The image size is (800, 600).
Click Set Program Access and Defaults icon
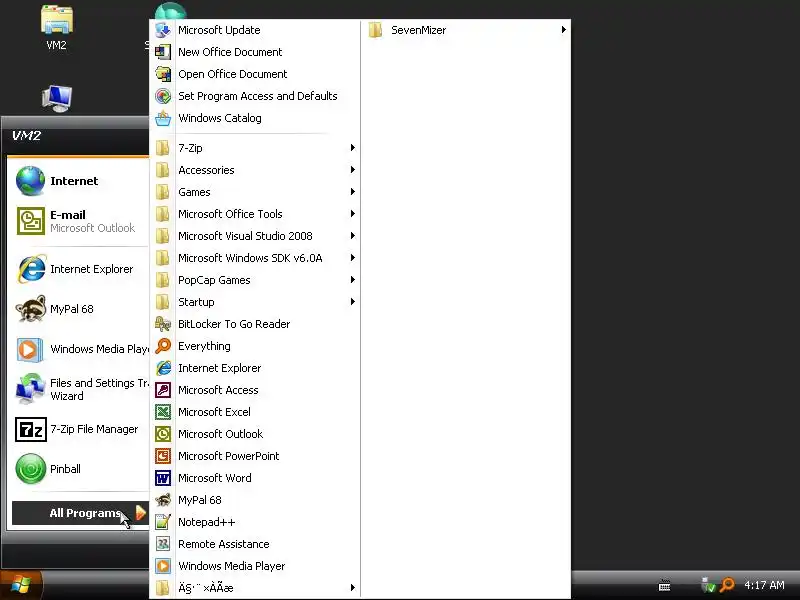pos(163,96)
